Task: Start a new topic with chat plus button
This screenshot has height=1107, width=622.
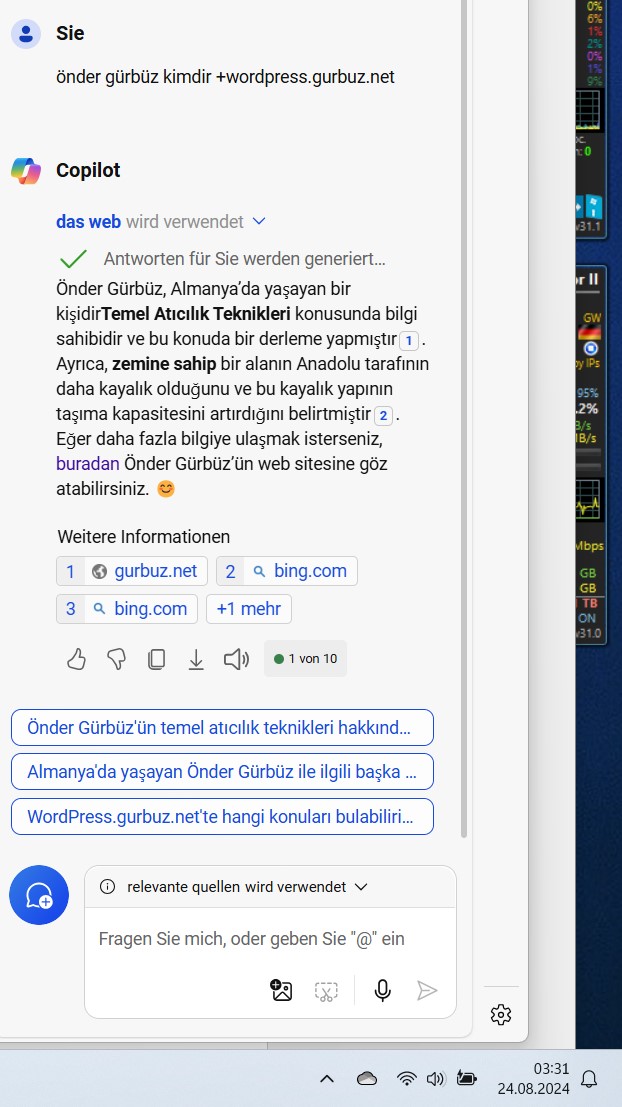Action: 39,895
